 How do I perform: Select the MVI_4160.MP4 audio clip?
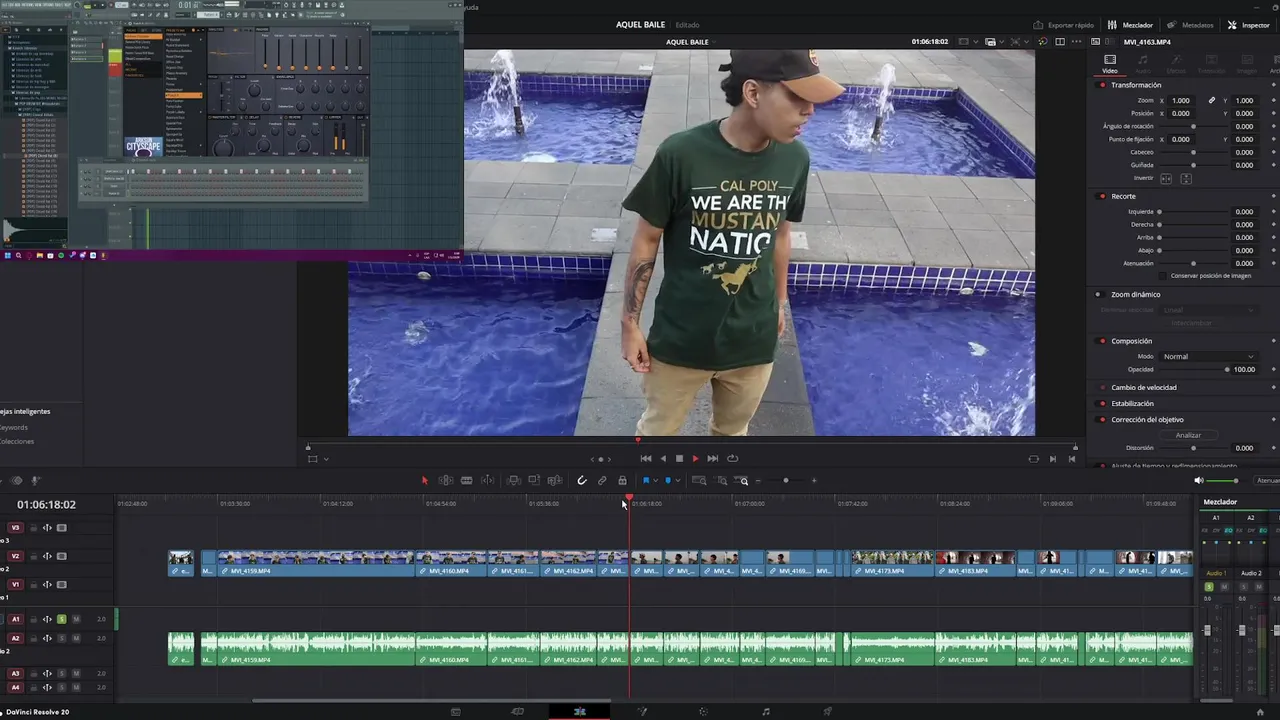tap(451, 649)
